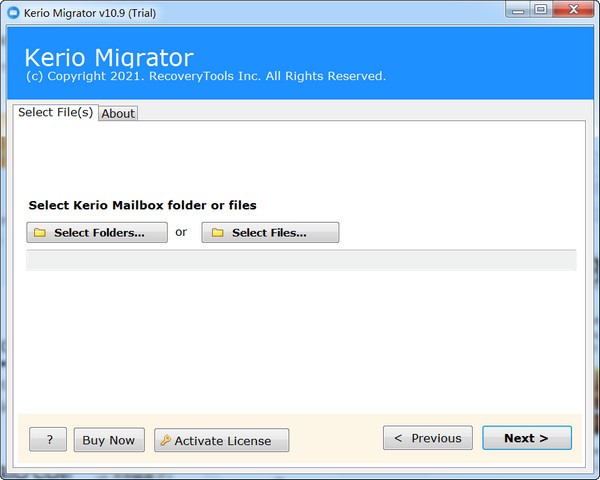
Task: Click the empty gray path bar
Action: click(300, 261)
